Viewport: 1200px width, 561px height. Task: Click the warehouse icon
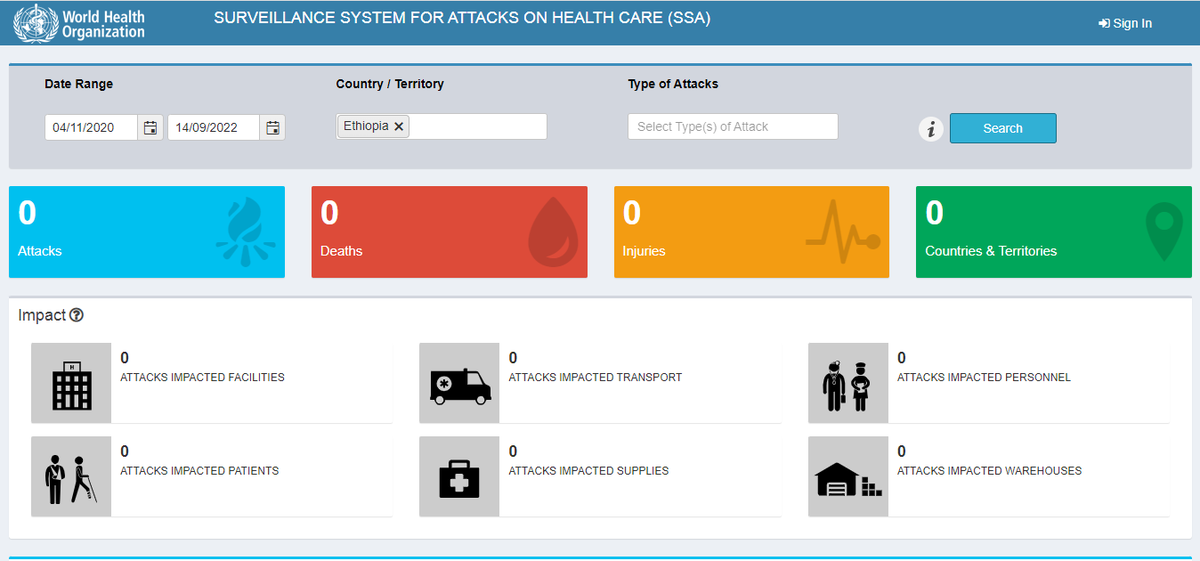[x=848, y=476]
